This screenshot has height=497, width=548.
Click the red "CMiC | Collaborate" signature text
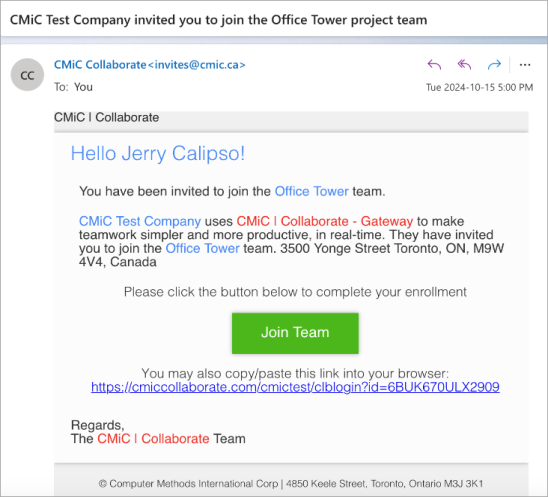tap(153, 439)
